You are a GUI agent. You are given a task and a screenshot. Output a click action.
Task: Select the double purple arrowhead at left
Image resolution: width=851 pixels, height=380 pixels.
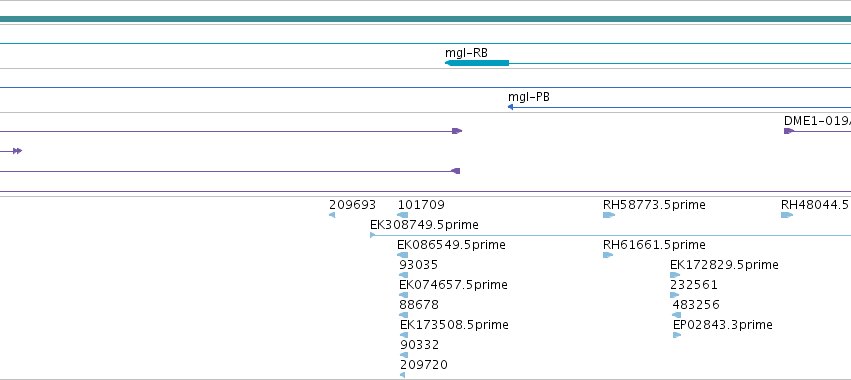[x=17, y=151]
